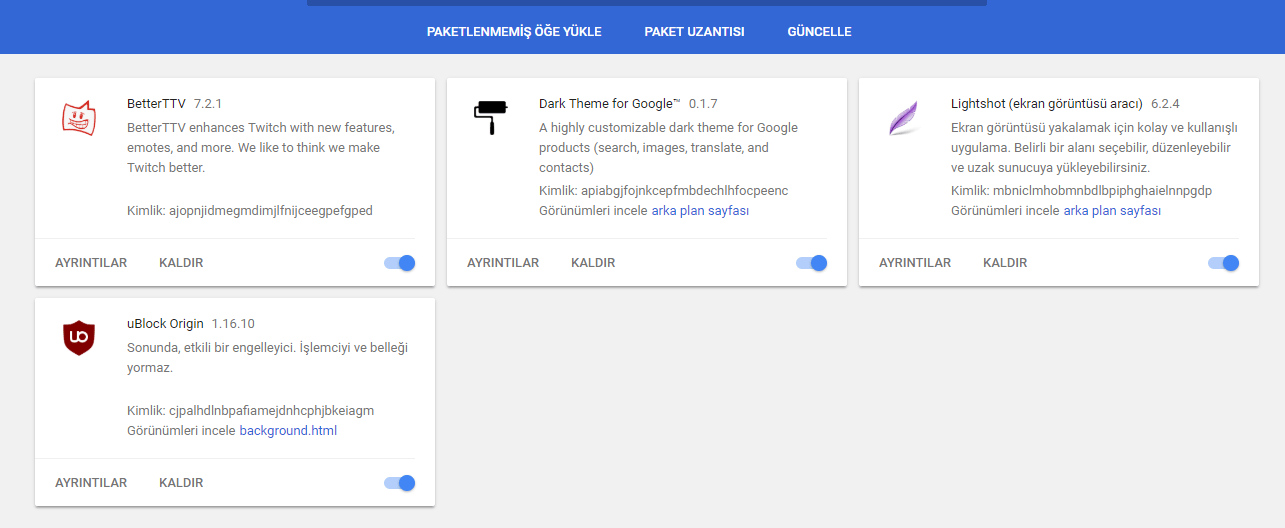Switch off the uBlock Origin toggle
Viewport: 1285px width, 528px height.
[x=399, y=483]
